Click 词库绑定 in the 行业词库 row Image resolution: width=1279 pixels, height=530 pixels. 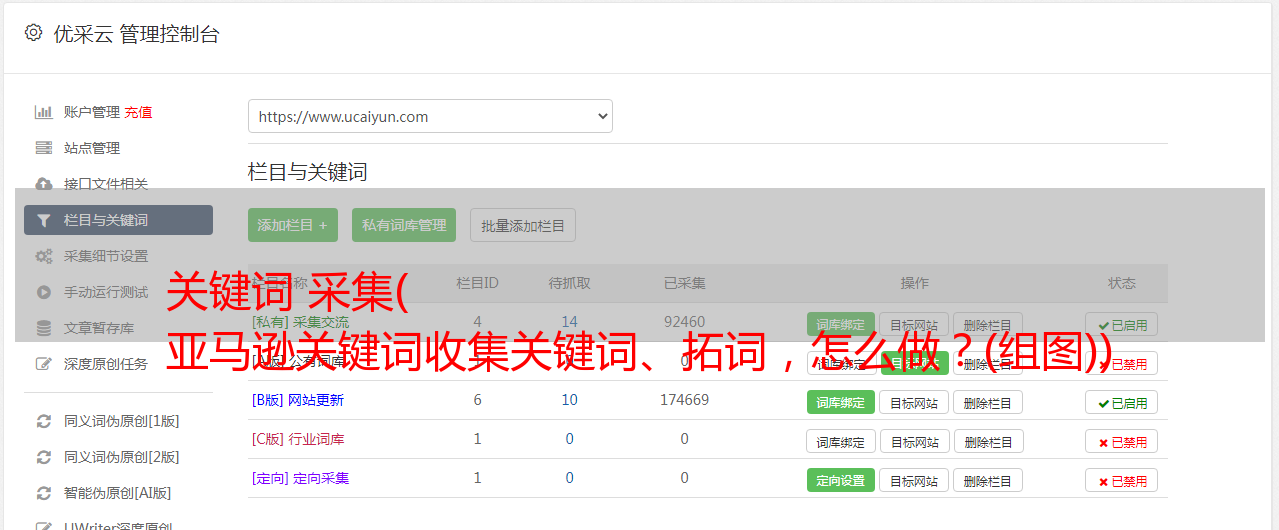point(840,441)
